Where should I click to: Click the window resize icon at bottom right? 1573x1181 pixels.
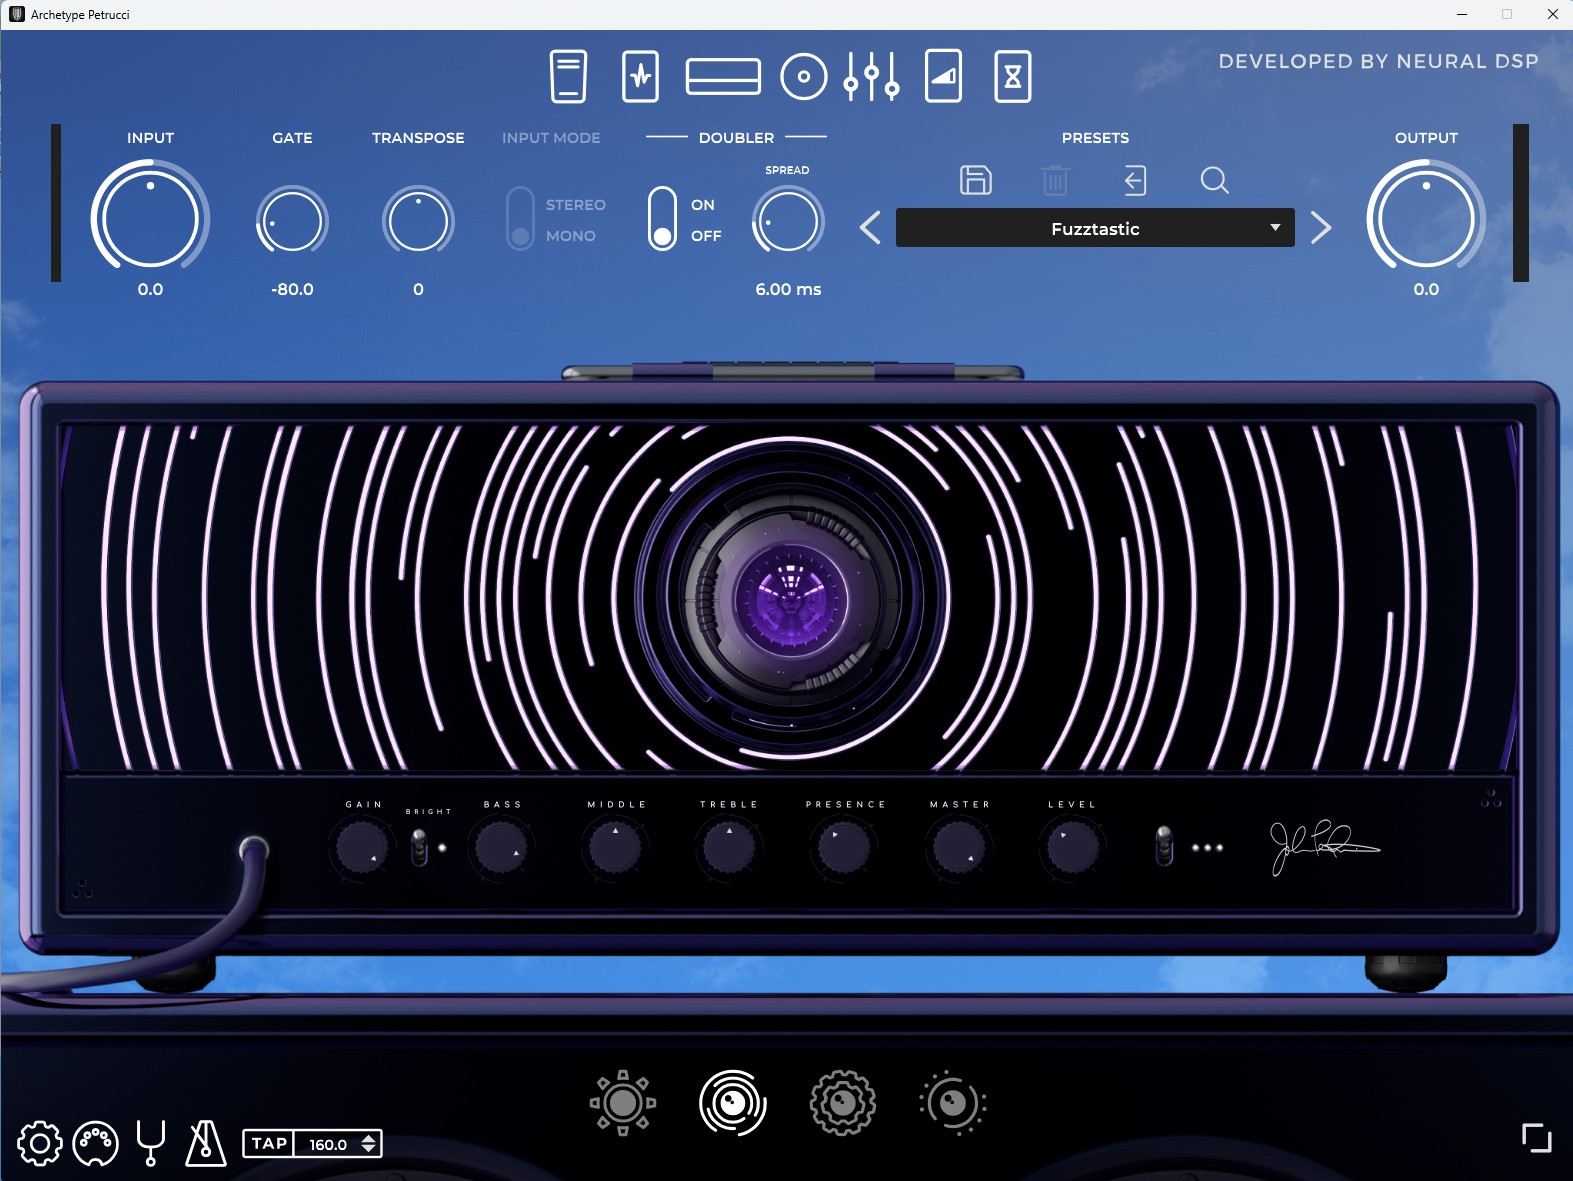tap(1537, 1138)
